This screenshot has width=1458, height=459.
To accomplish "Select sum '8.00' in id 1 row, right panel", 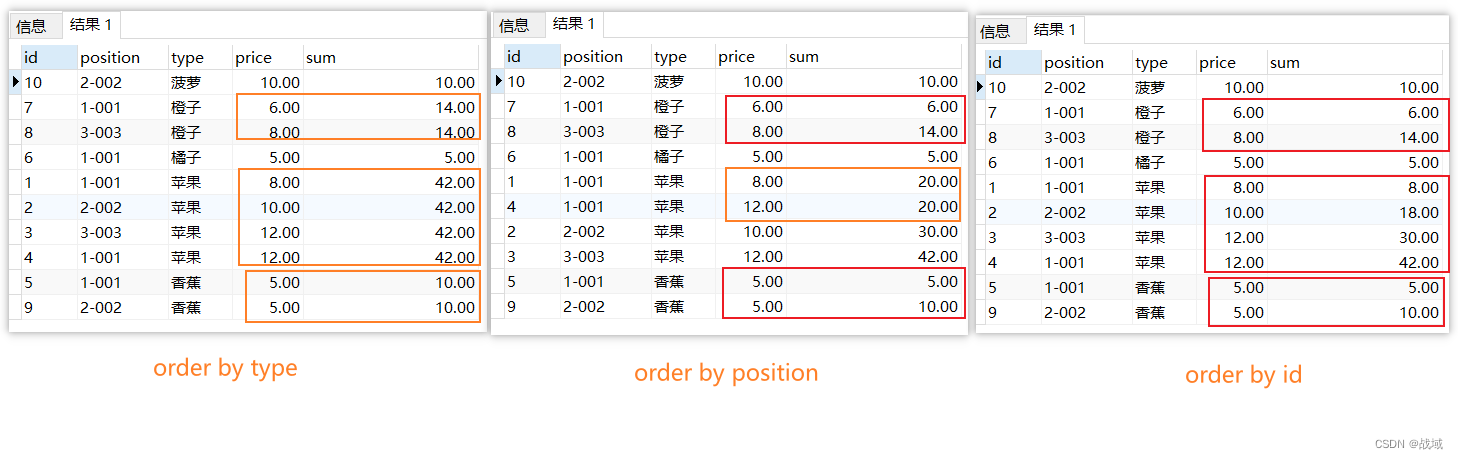I will pyautogui.click(x=1356, y=188).
